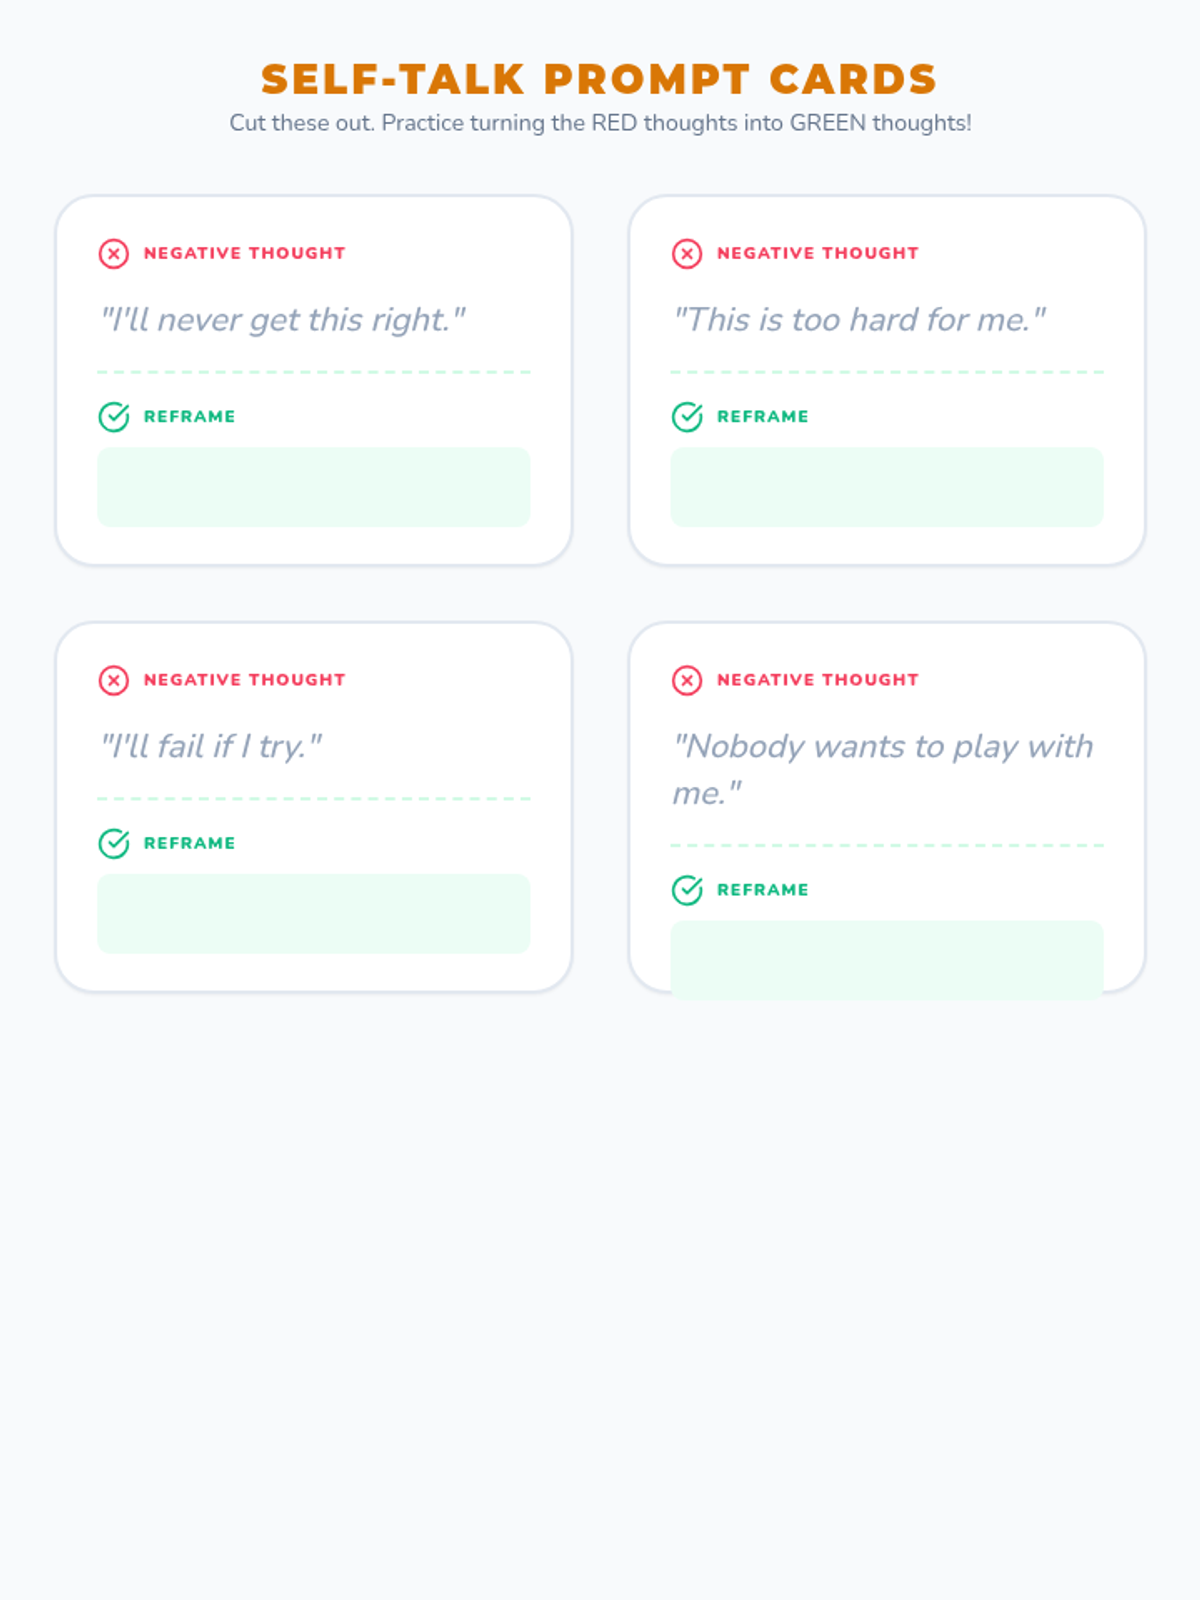Click the reframe box below 'This is too hard for me'

click(x=887, y=487)
